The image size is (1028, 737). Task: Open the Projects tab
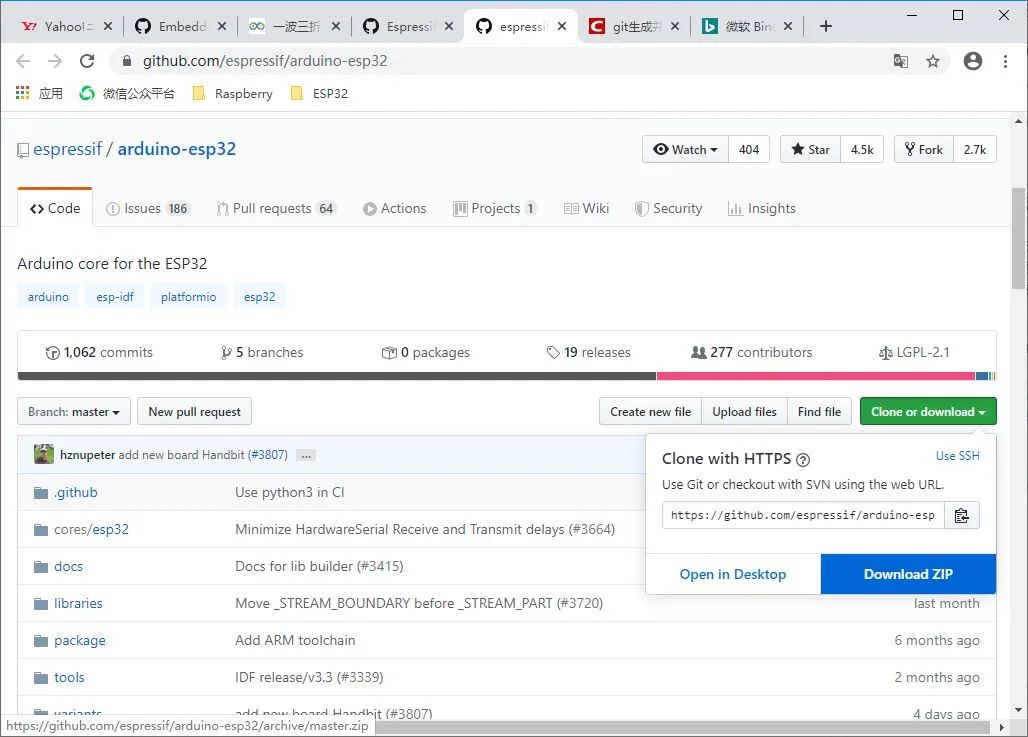click(495, 209)
